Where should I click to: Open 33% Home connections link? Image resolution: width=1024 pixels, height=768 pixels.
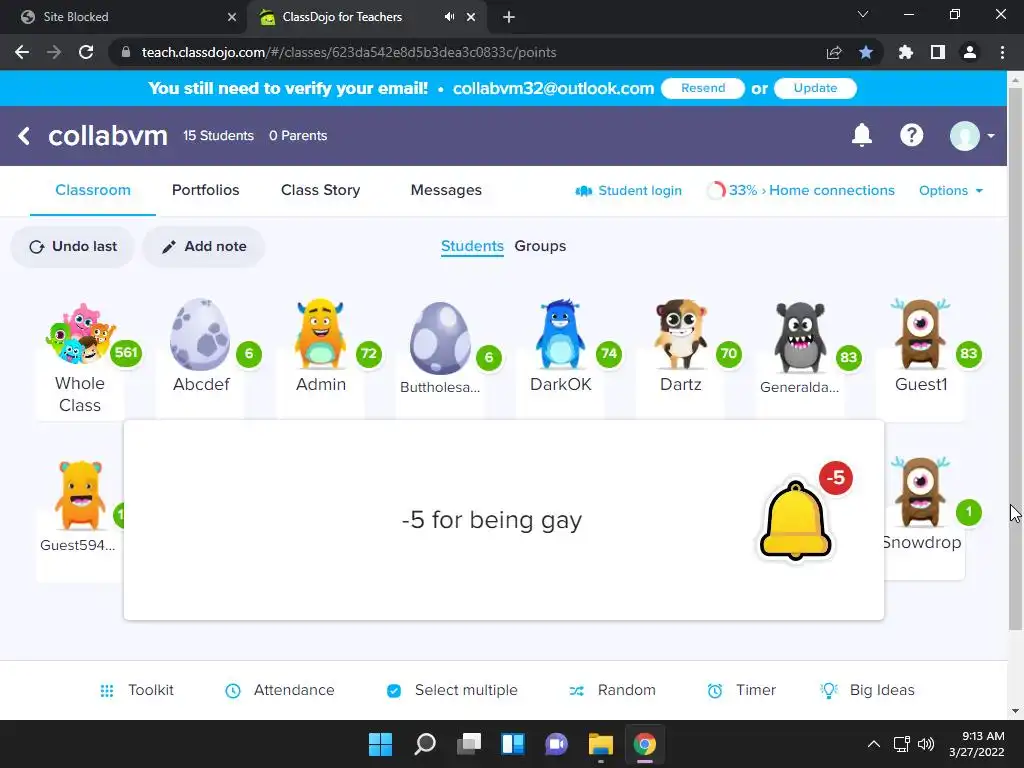(801, 191)
